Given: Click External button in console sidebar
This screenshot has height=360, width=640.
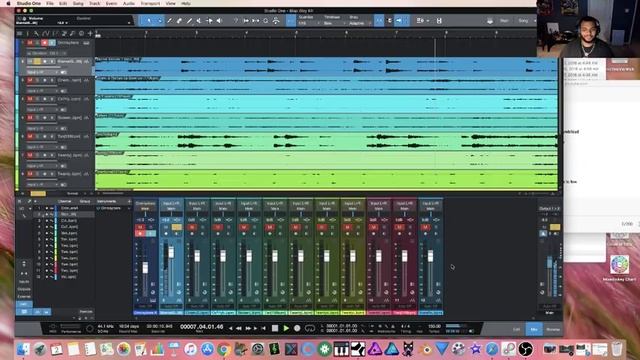Looking at the screenshot, I should point(24,296).
